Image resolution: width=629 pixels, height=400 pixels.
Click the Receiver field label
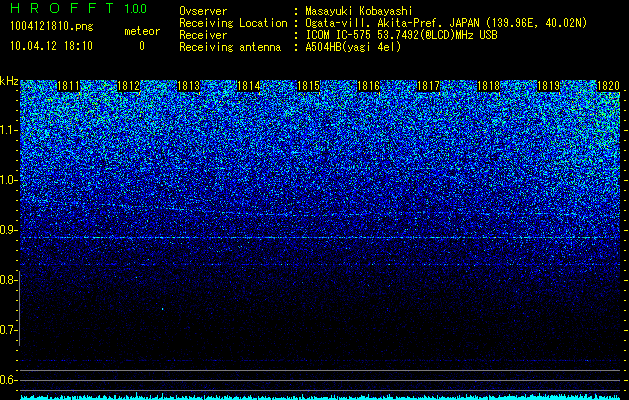(203, 35)
